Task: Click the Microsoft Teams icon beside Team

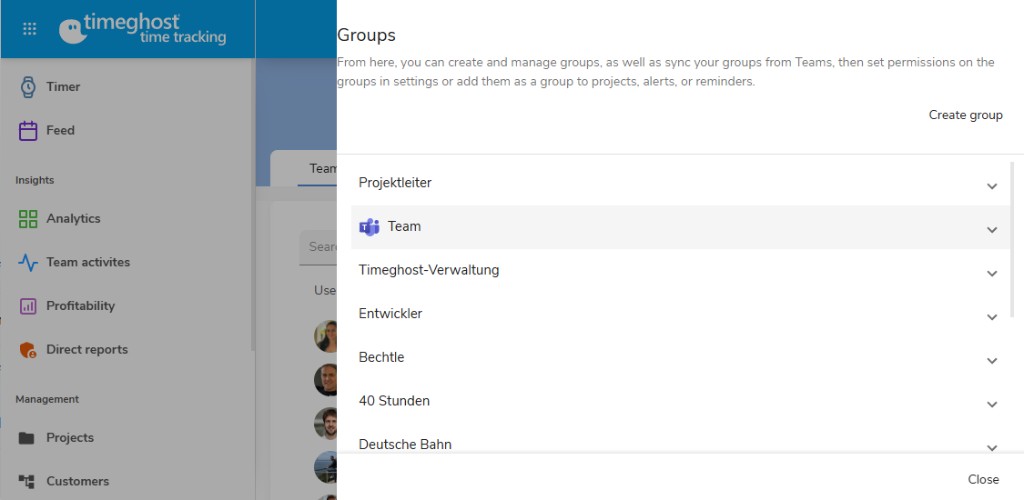Action: [x=369, y=227]
